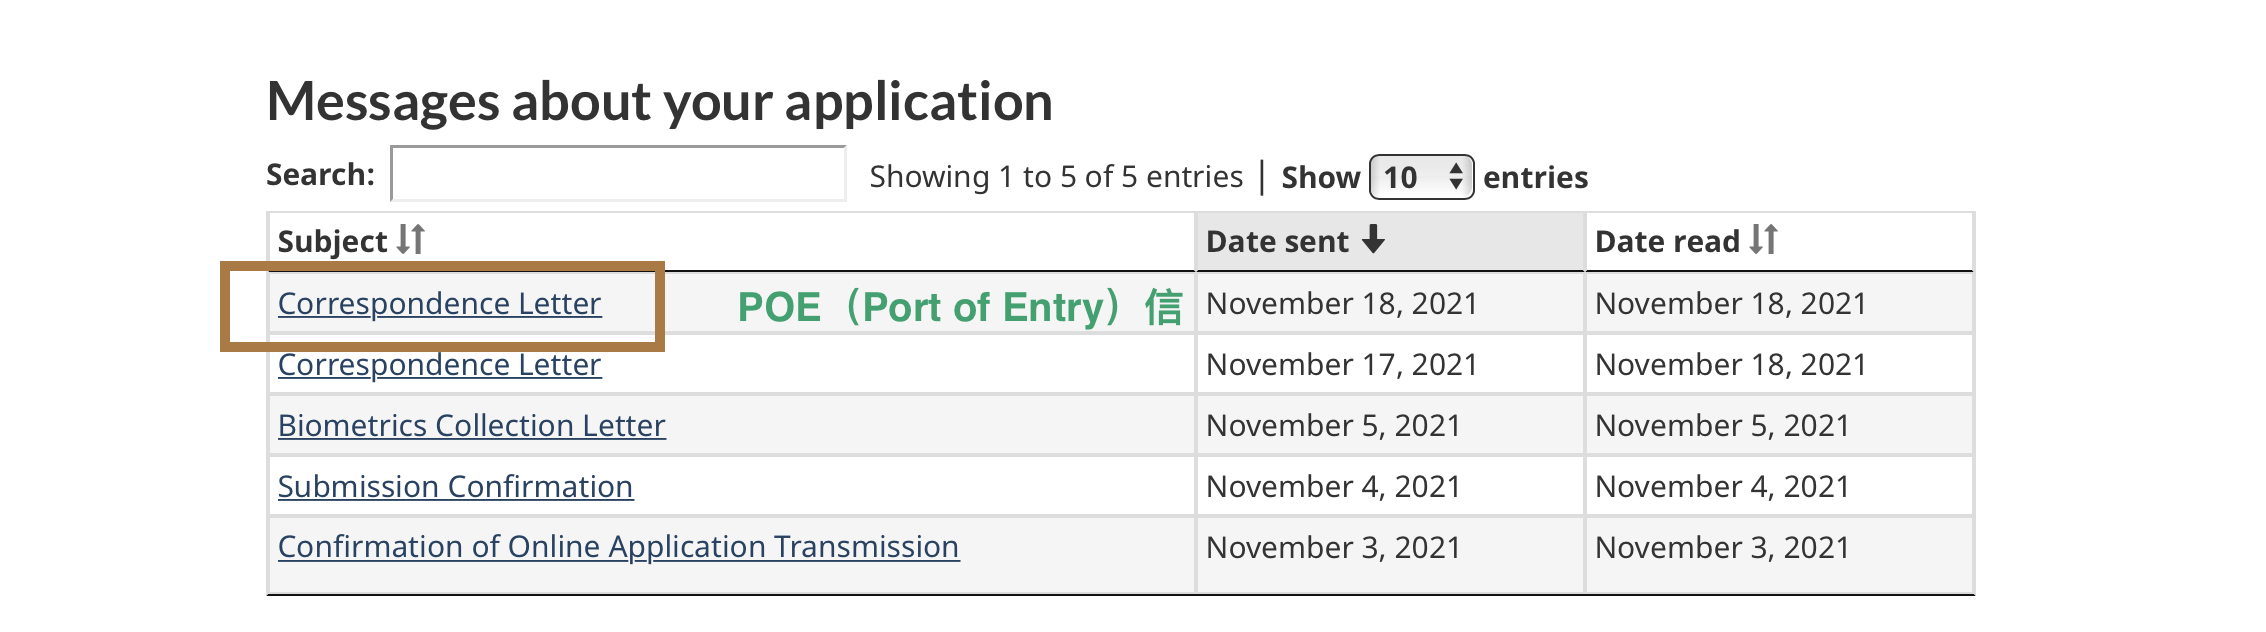Open the Submission Confirmation message
This screenshot has width=2266, height=632.
coord(456,486)
